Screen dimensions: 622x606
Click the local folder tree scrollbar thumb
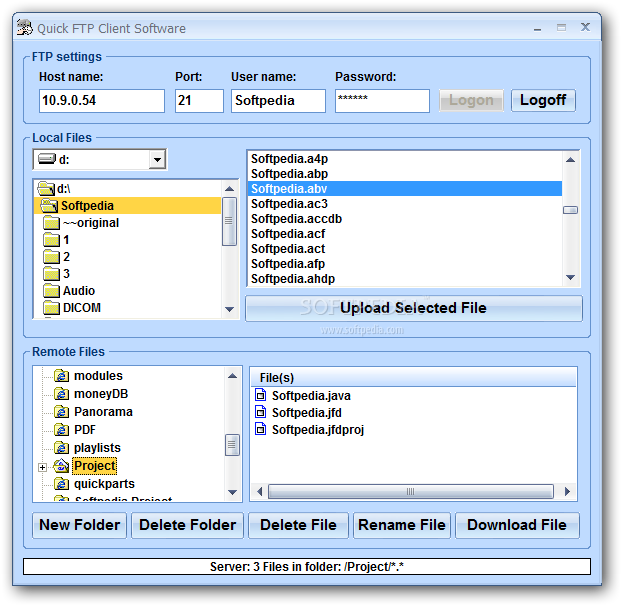pos(229,221)
